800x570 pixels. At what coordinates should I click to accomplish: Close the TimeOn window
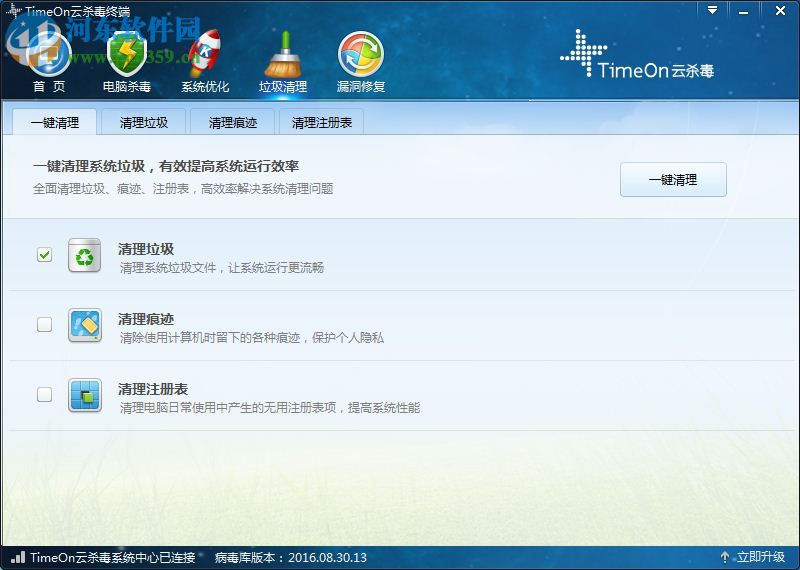(x=780, y=11)
